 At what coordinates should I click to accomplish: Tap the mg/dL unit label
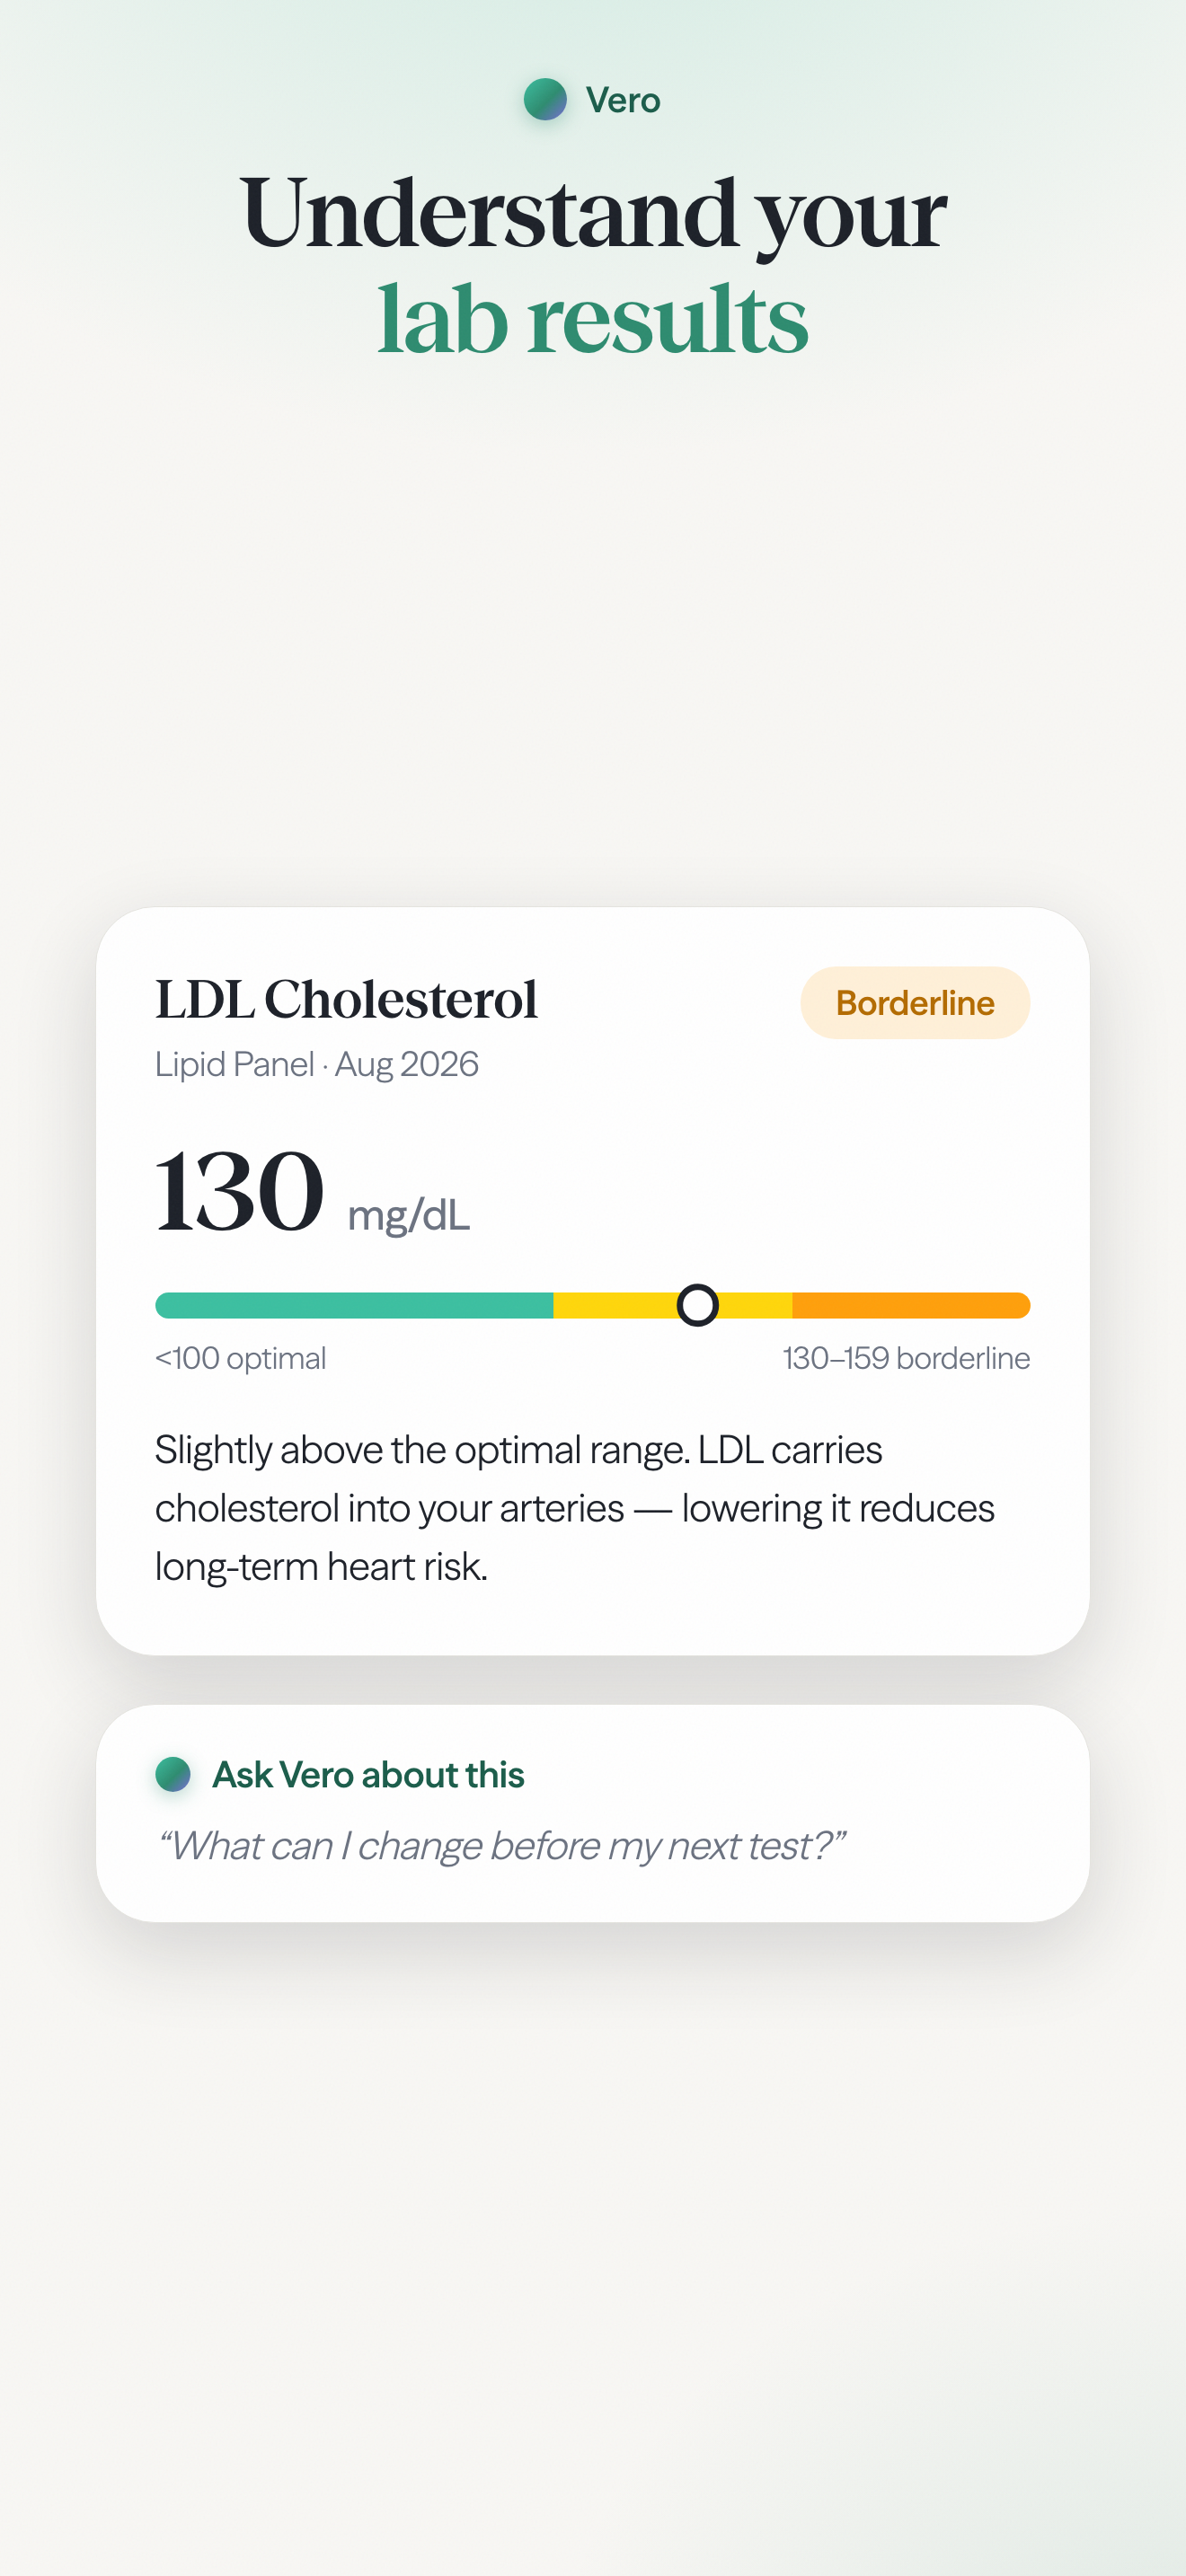(x=408, y=1215)
